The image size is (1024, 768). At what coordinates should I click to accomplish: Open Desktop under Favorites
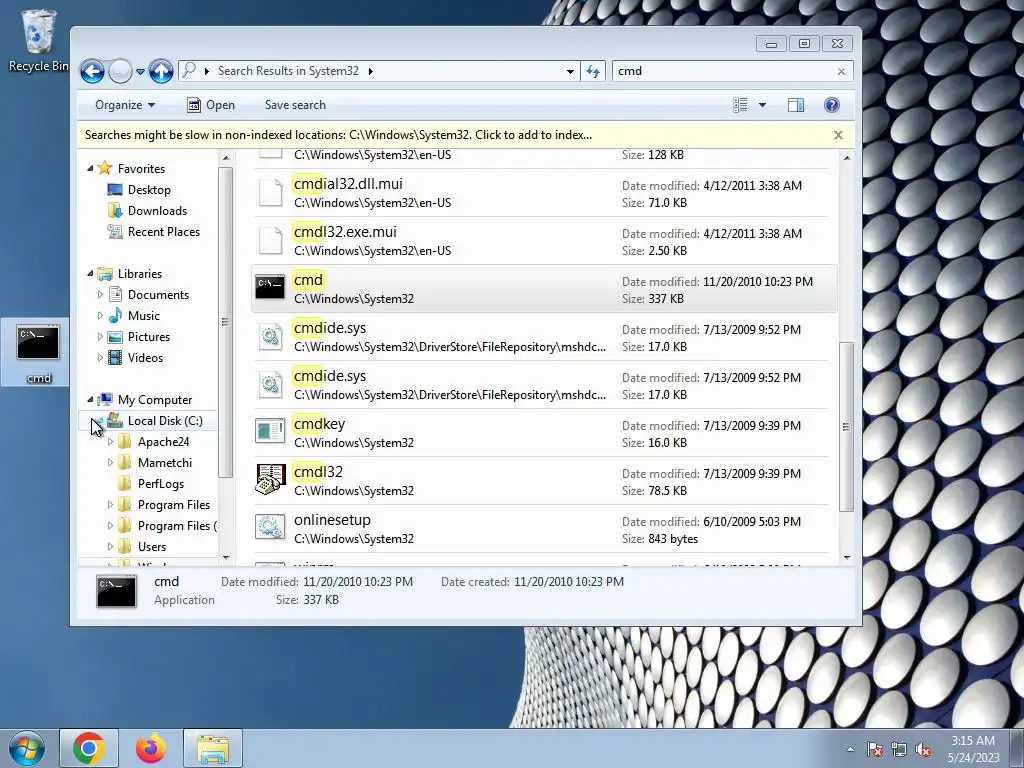pos(149,189)
